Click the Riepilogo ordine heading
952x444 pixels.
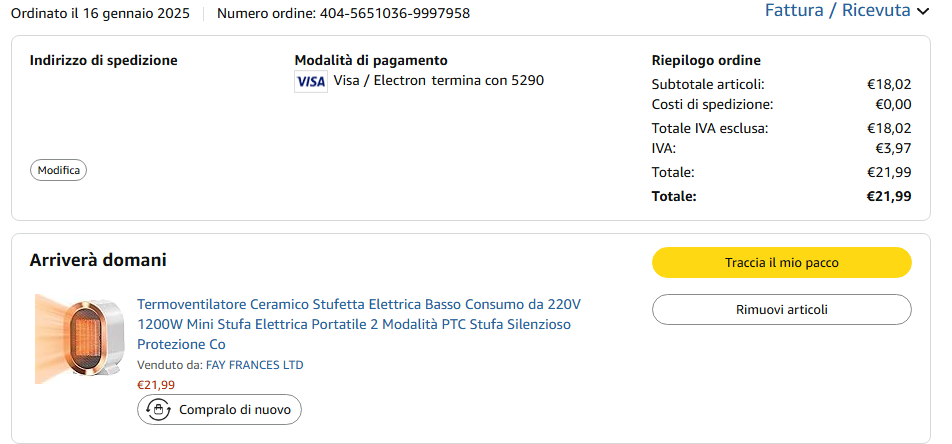pos(706,60)
